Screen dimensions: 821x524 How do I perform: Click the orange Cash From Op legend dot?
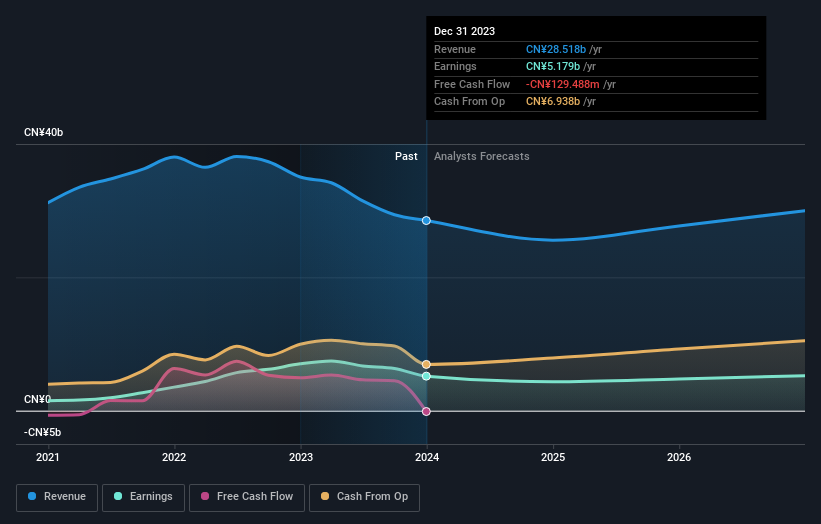(x=325, y=496)
